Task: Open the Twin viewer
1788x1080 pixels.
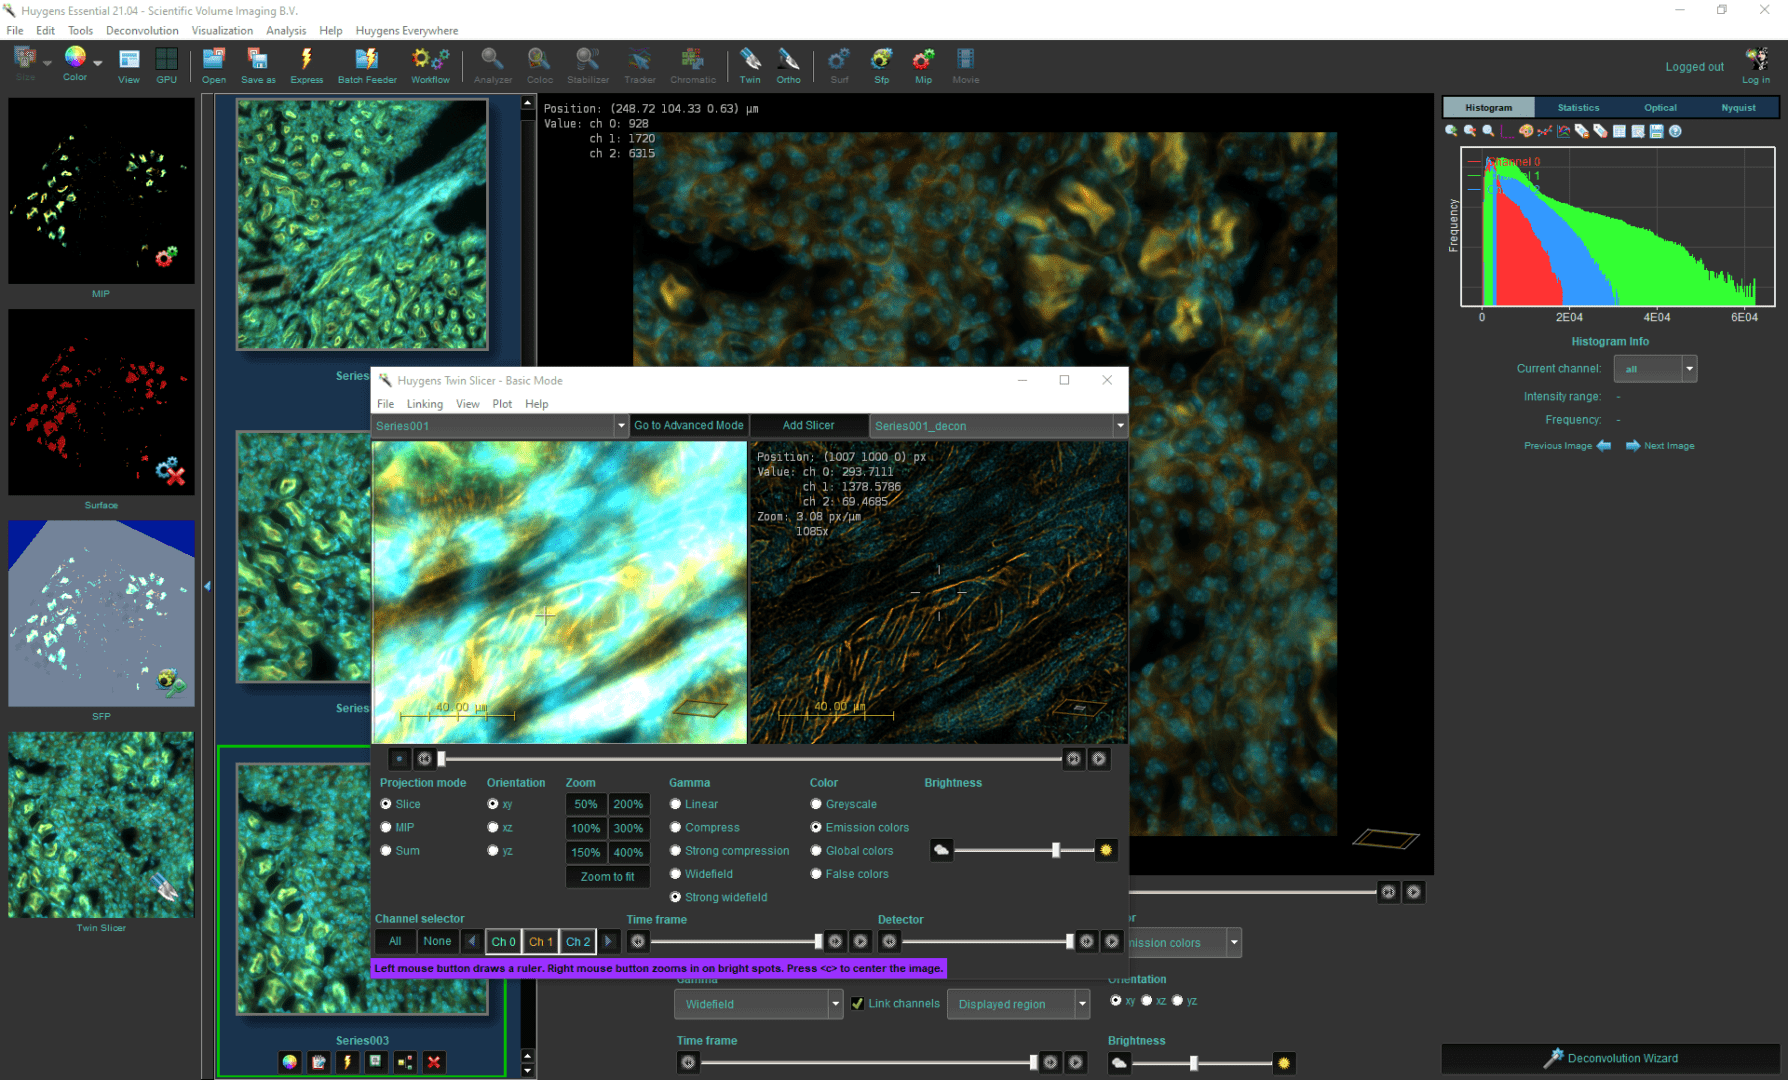Action: pyautogui.click(x=749, y=60)
